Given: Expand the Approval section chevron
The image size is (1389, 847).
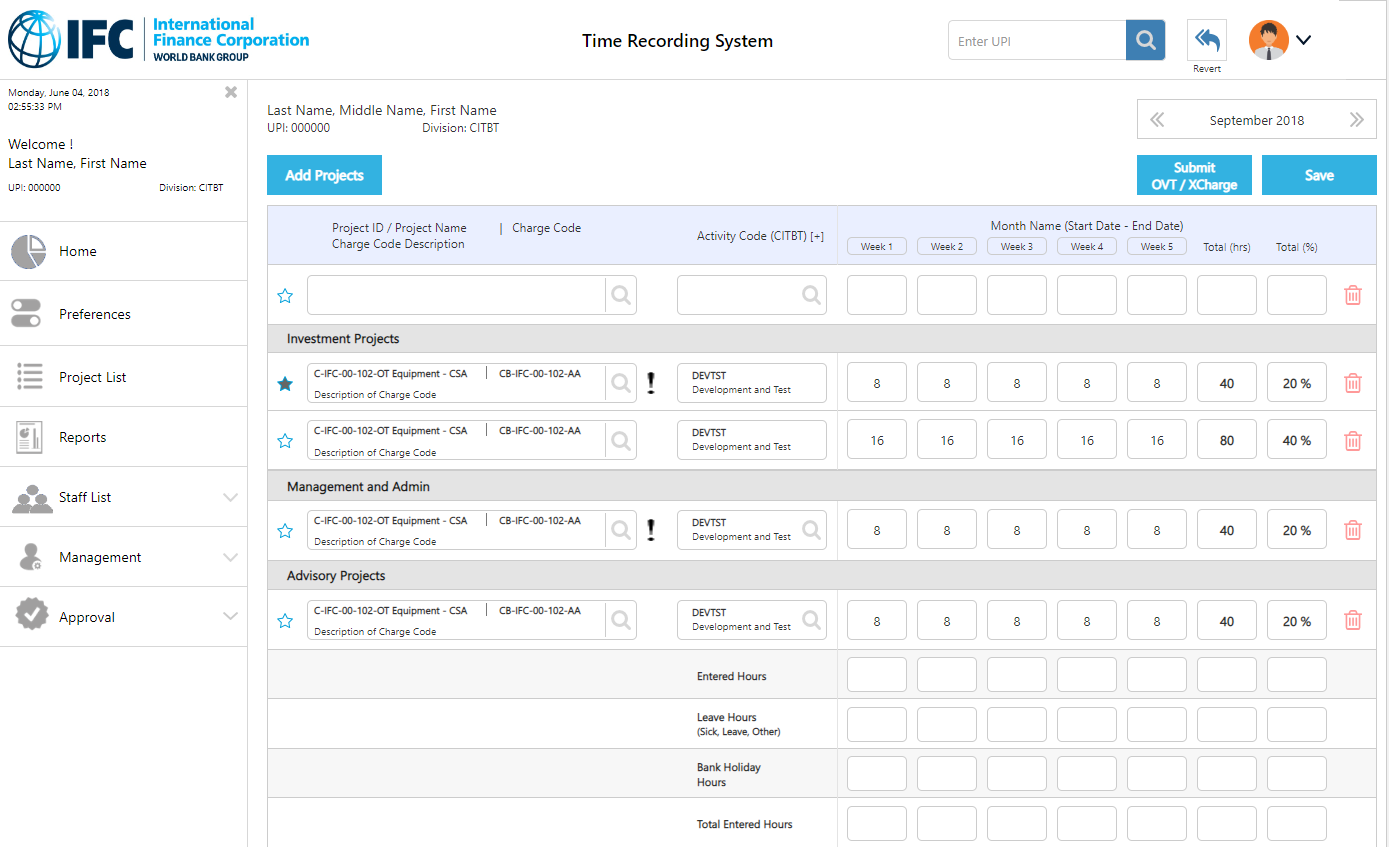Looking at the screenshot, I should tap(230, 617).
